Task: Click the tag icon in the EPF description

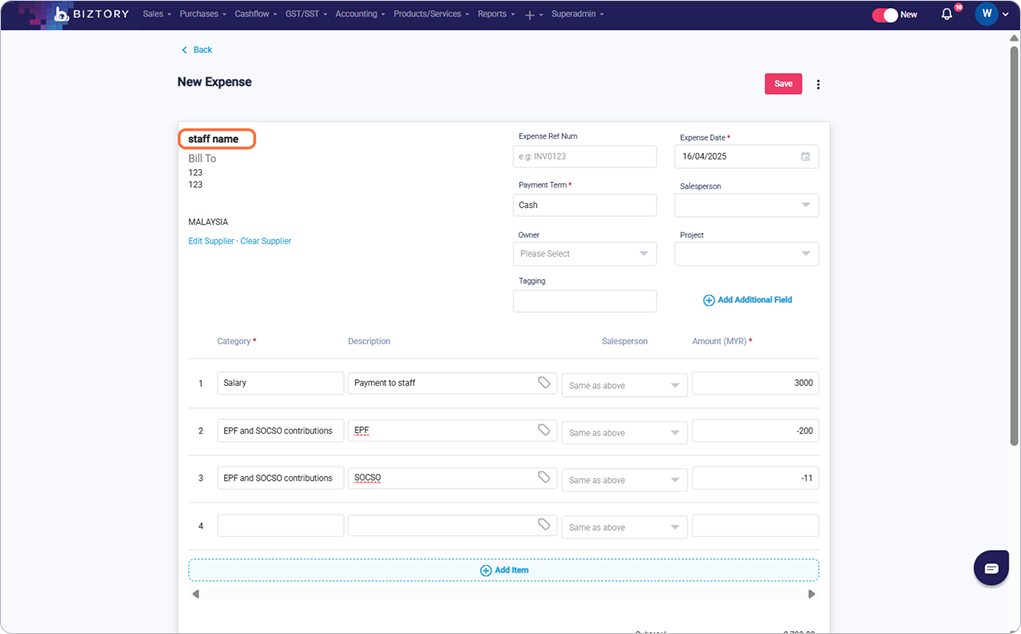Action: pos(544,430)
